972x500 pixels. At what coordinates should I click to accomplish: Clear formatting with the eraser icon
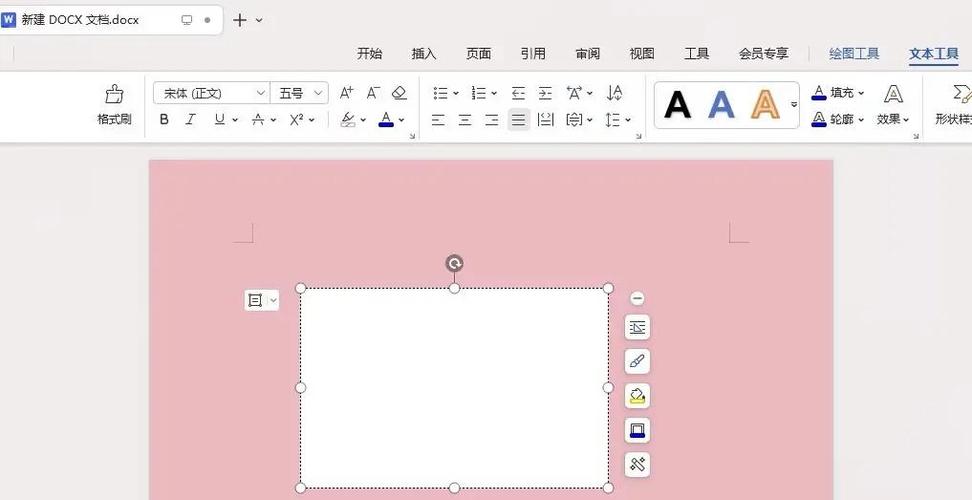(400, 93)
